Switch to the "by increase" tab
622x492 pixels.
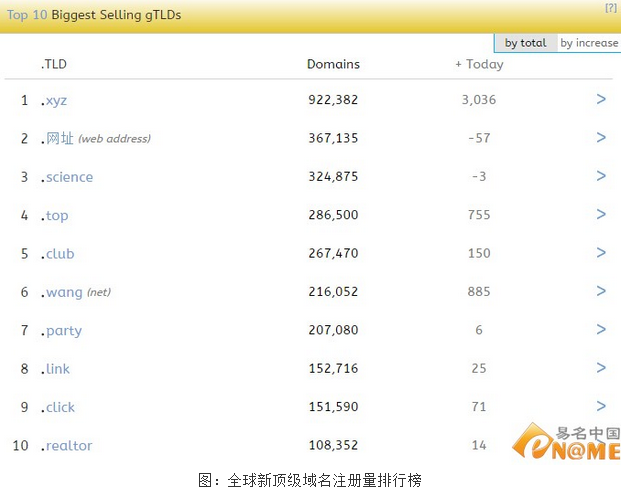point(589,43)
